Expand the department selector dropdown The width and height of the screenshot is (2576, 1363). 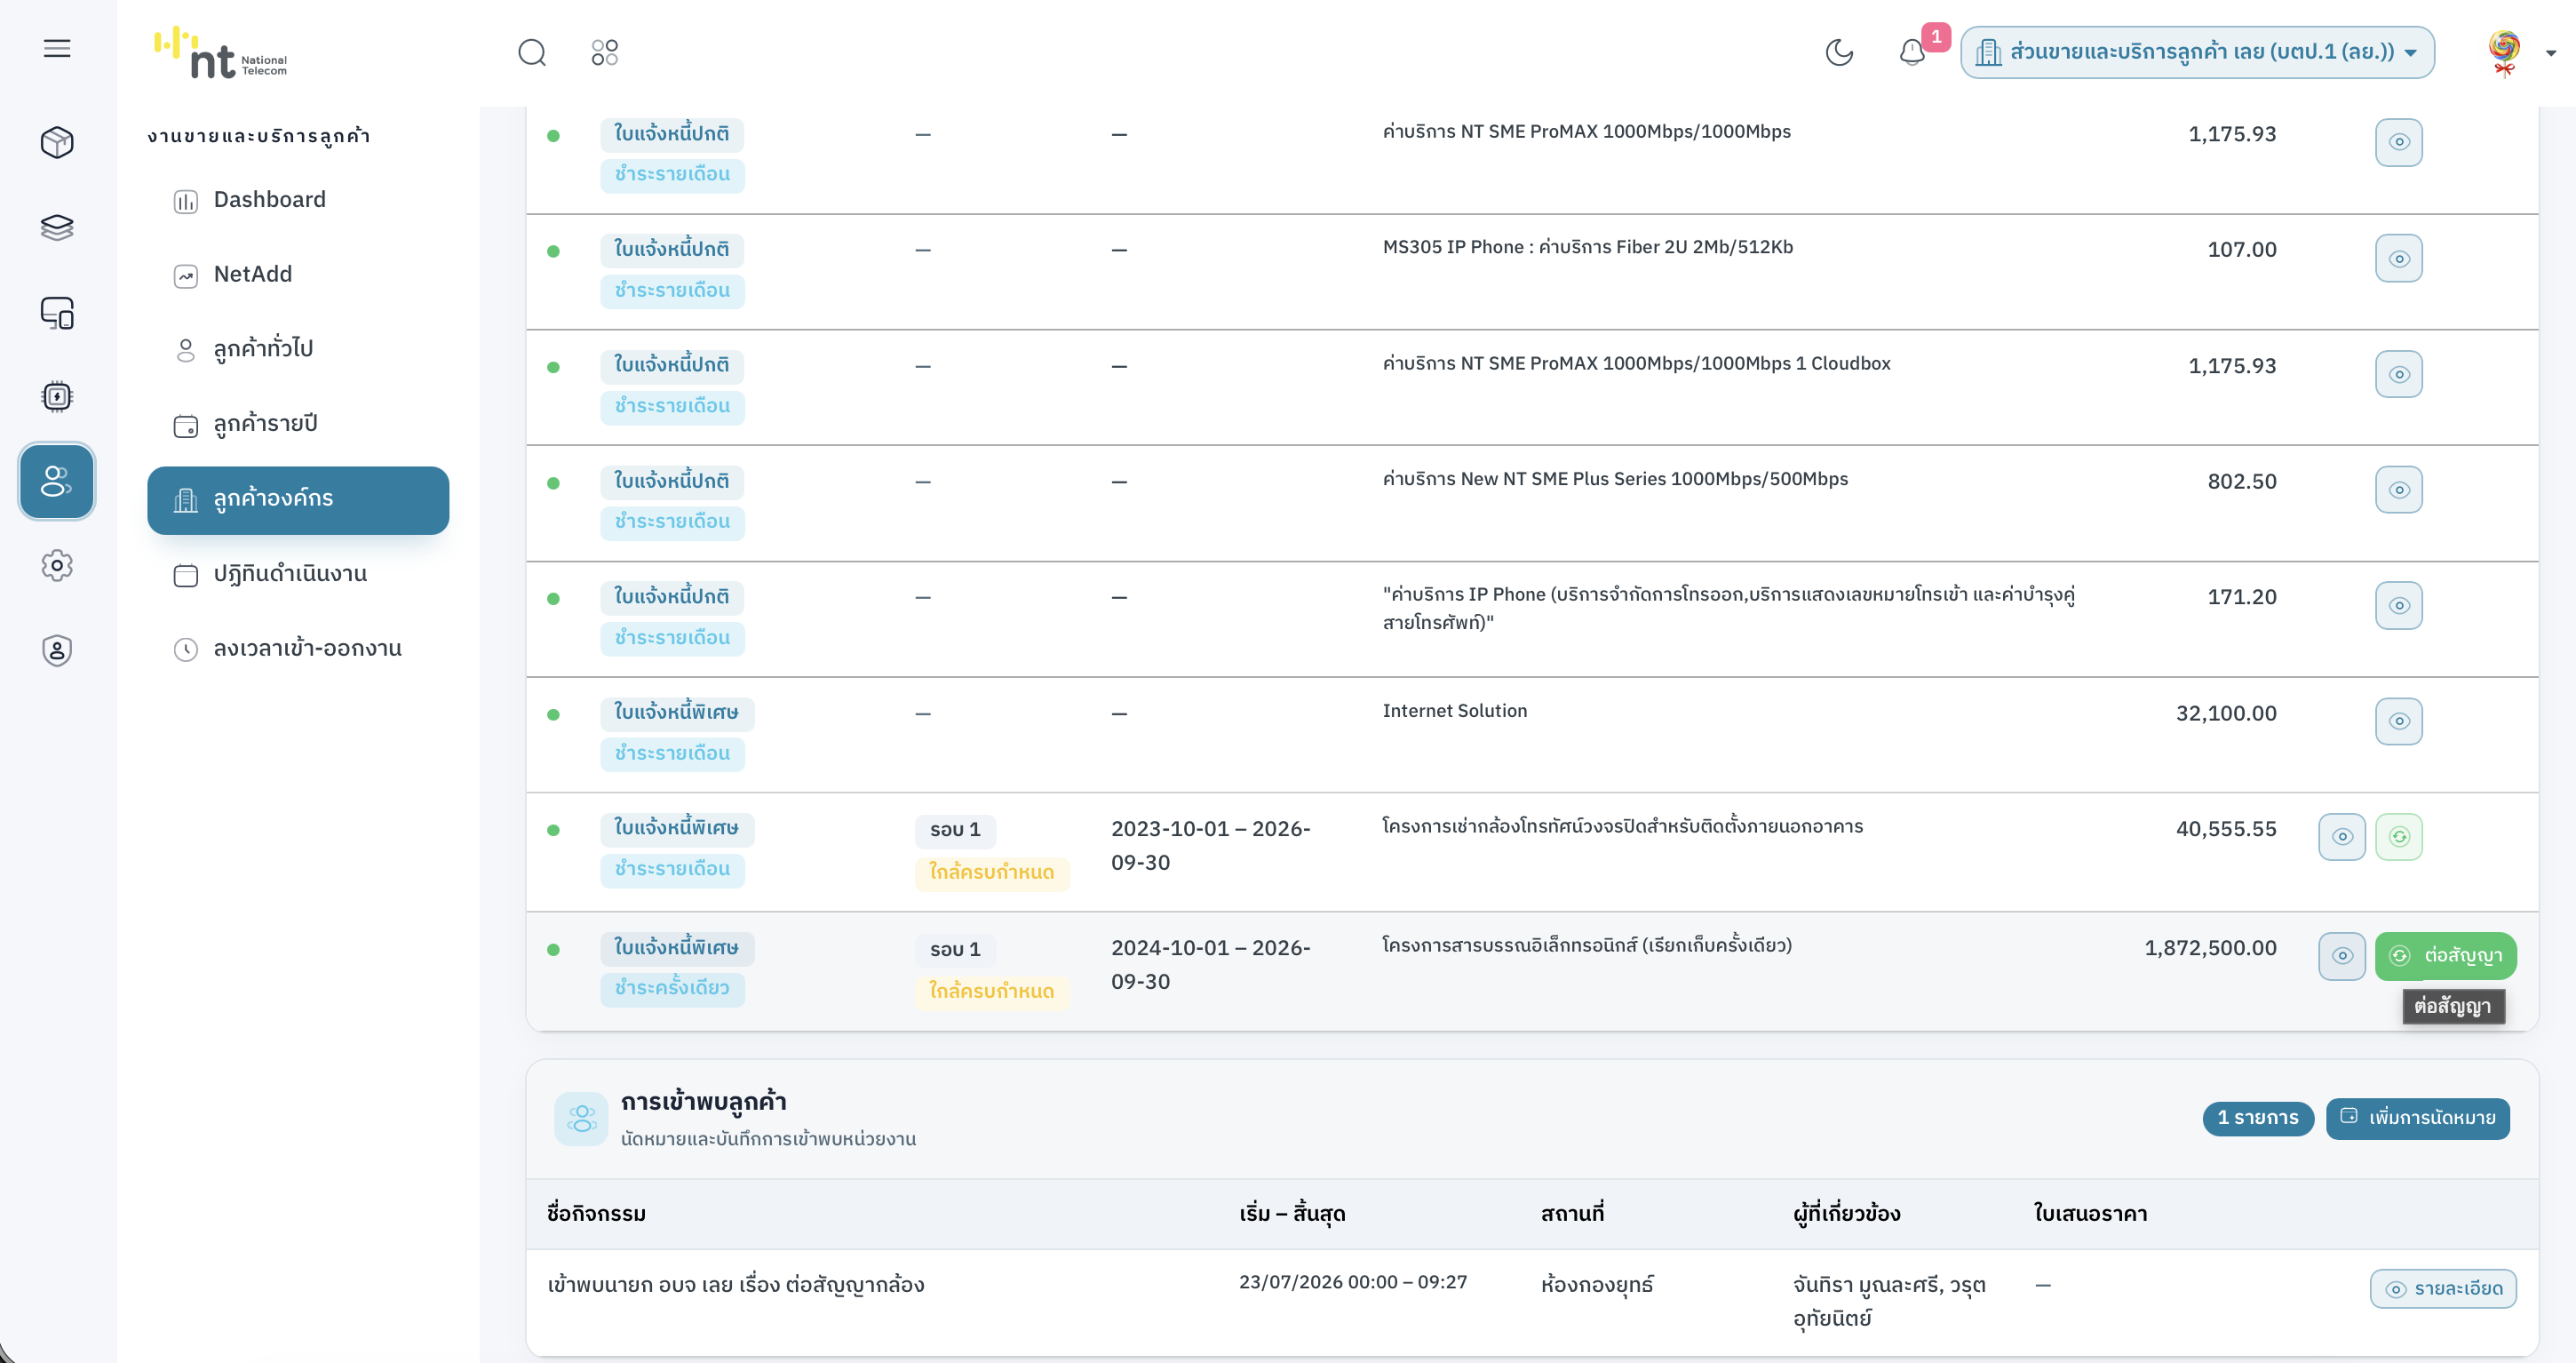click(x=2197, y=52)
